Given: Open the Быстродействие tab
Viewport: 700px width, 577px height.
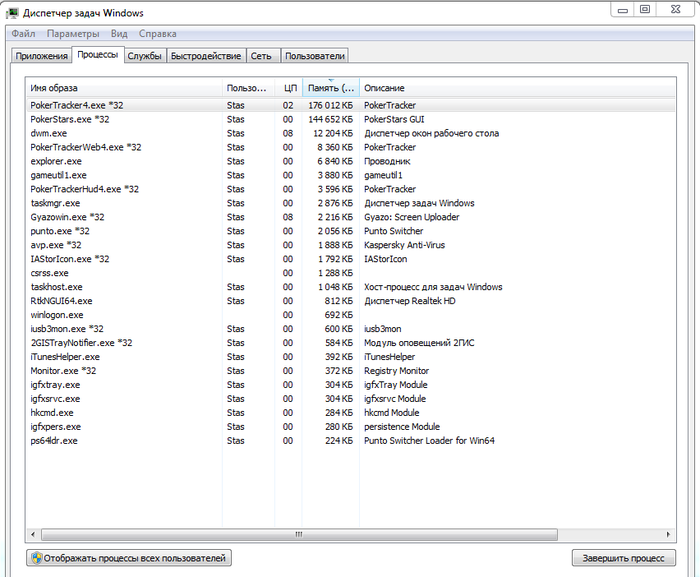Looking at the screenshot, I should click(206, 56).
